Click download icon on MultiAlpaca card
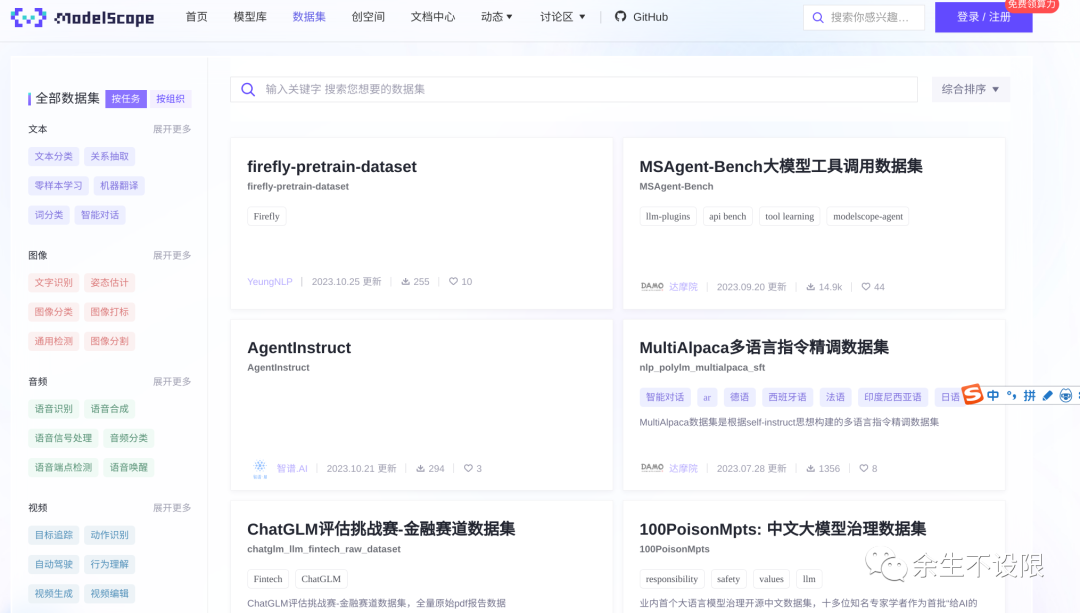 [x=811, y=468]
